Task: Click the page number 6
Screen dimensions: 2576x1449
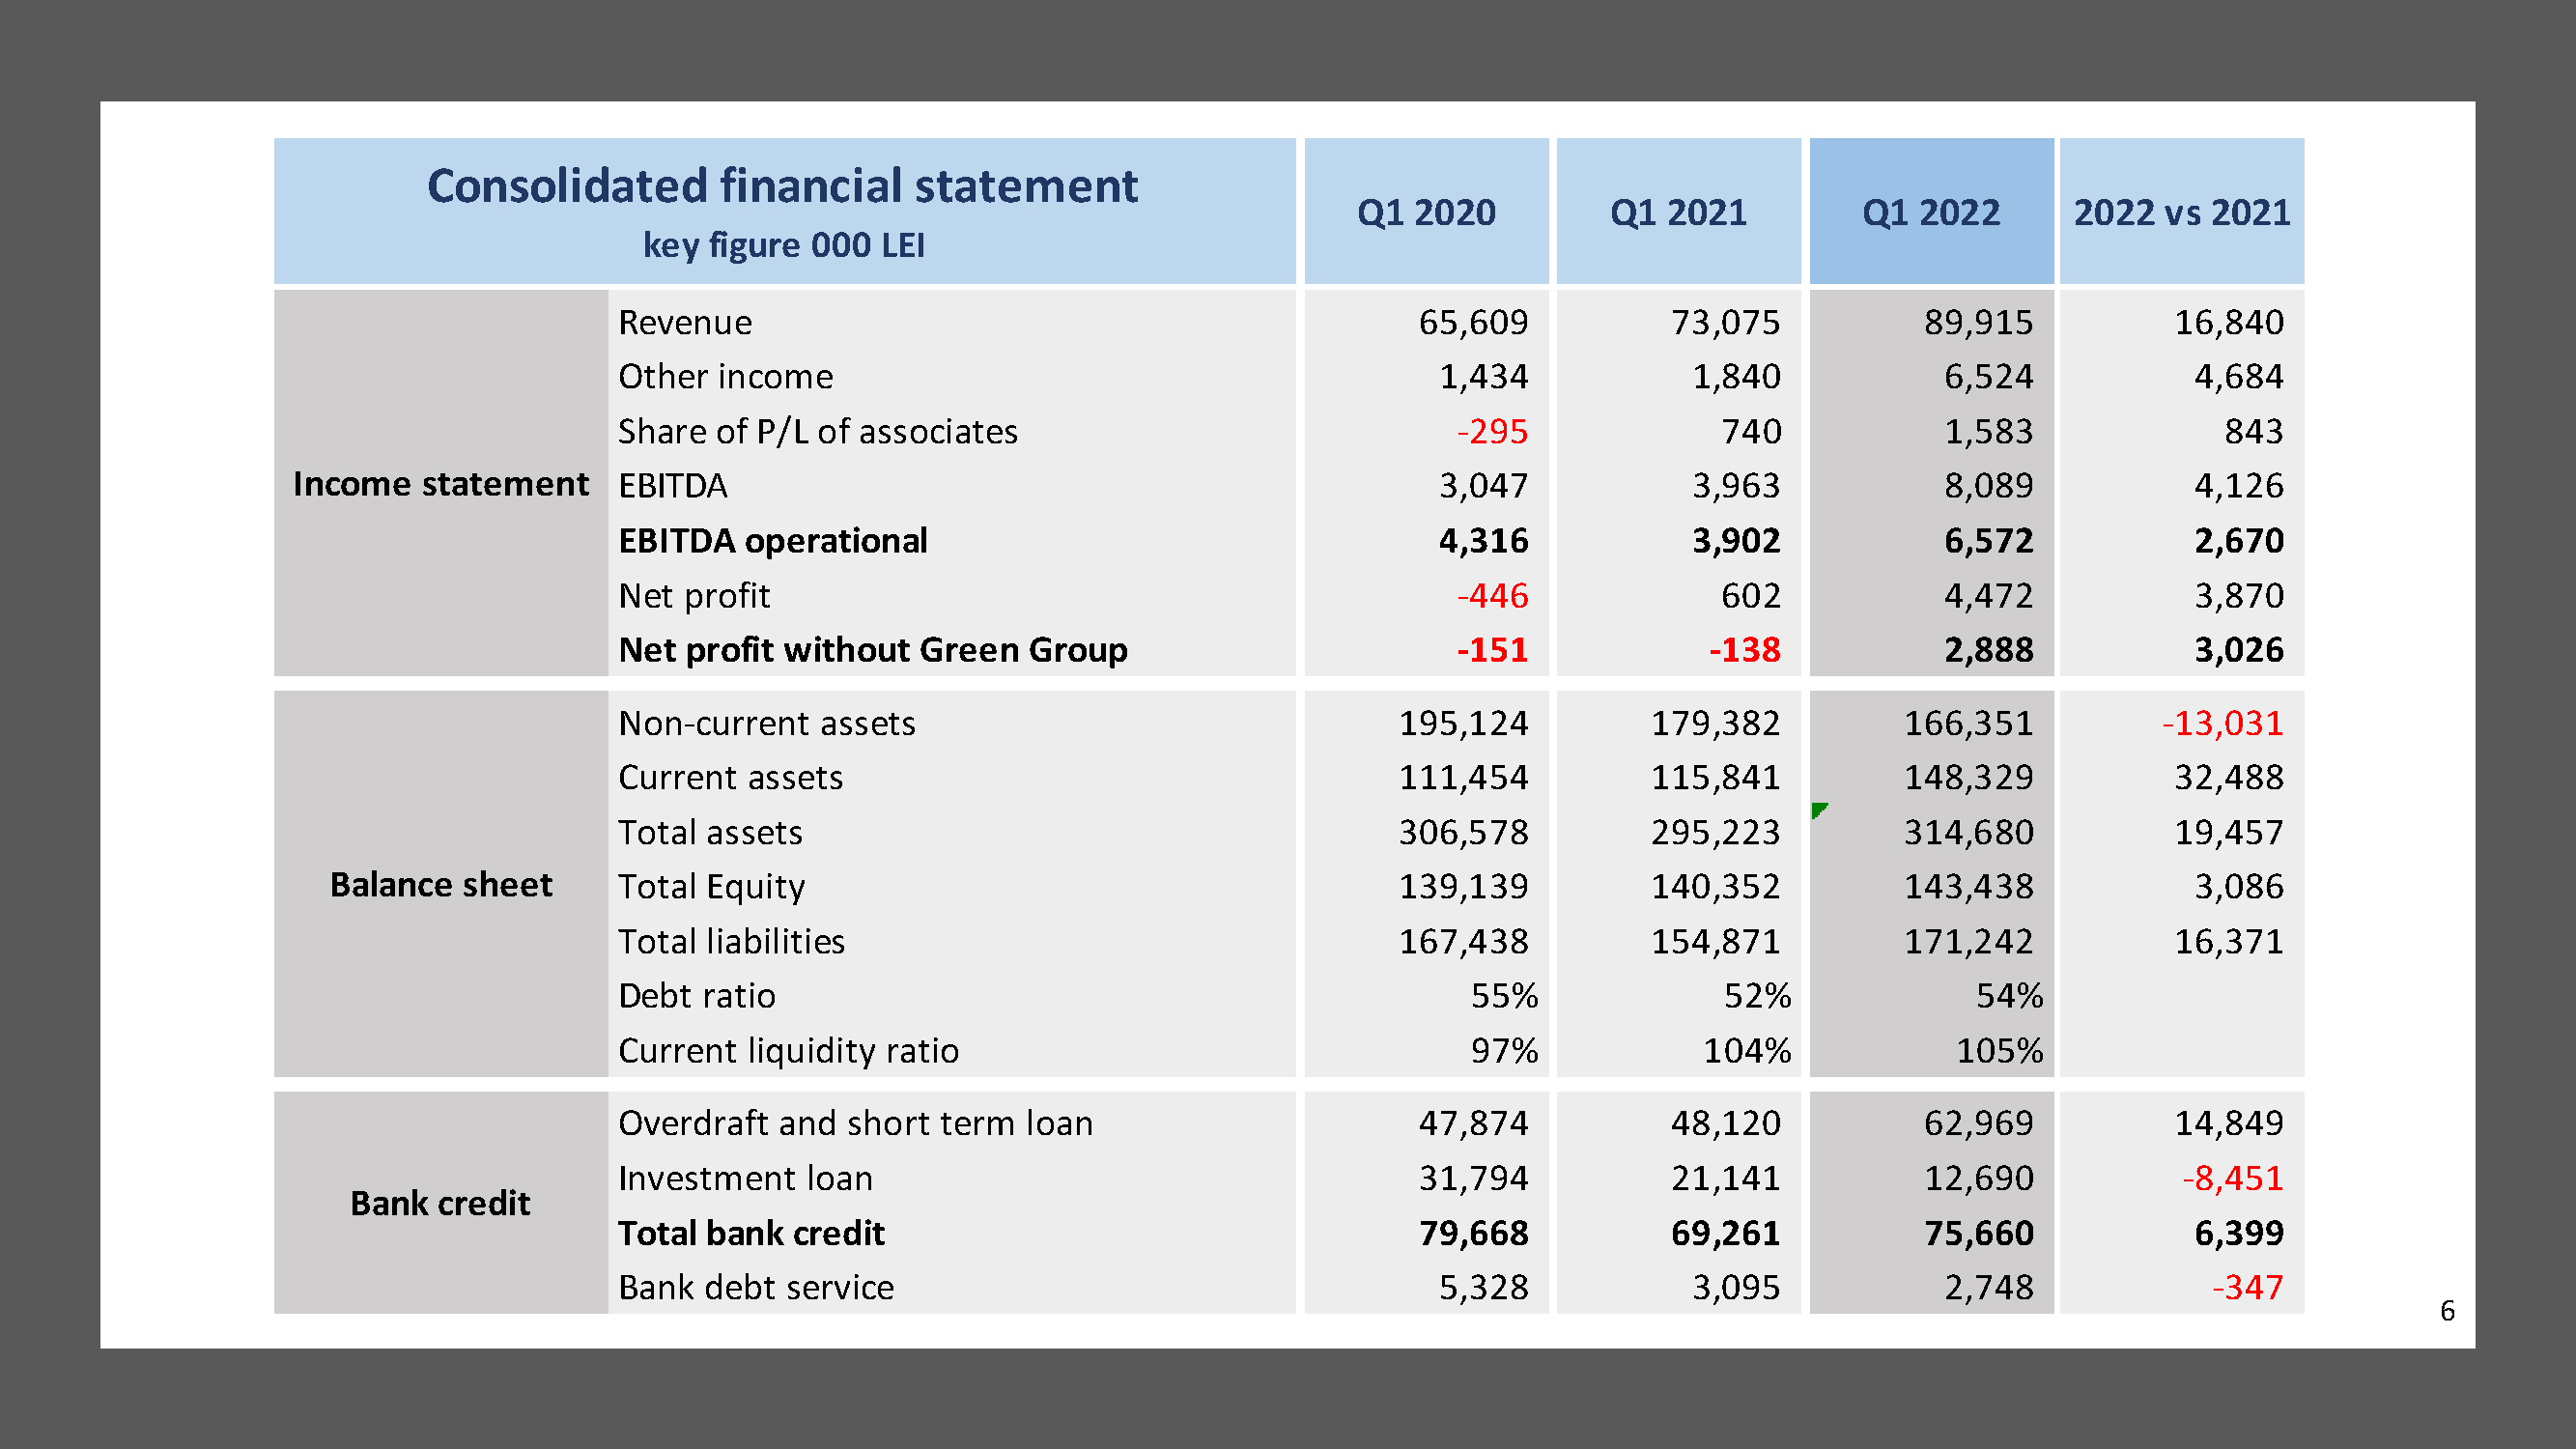Action: tap(2447, 1311)
